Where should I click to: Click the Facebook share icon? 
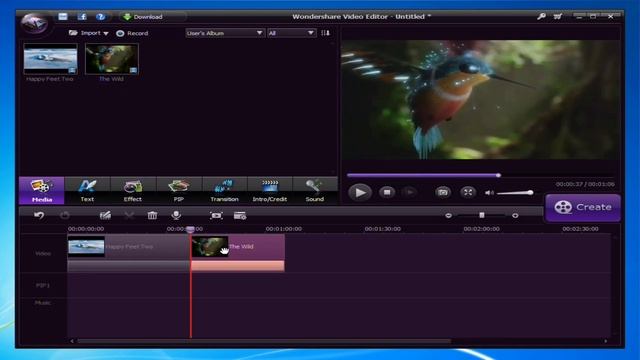pos(82,16)
